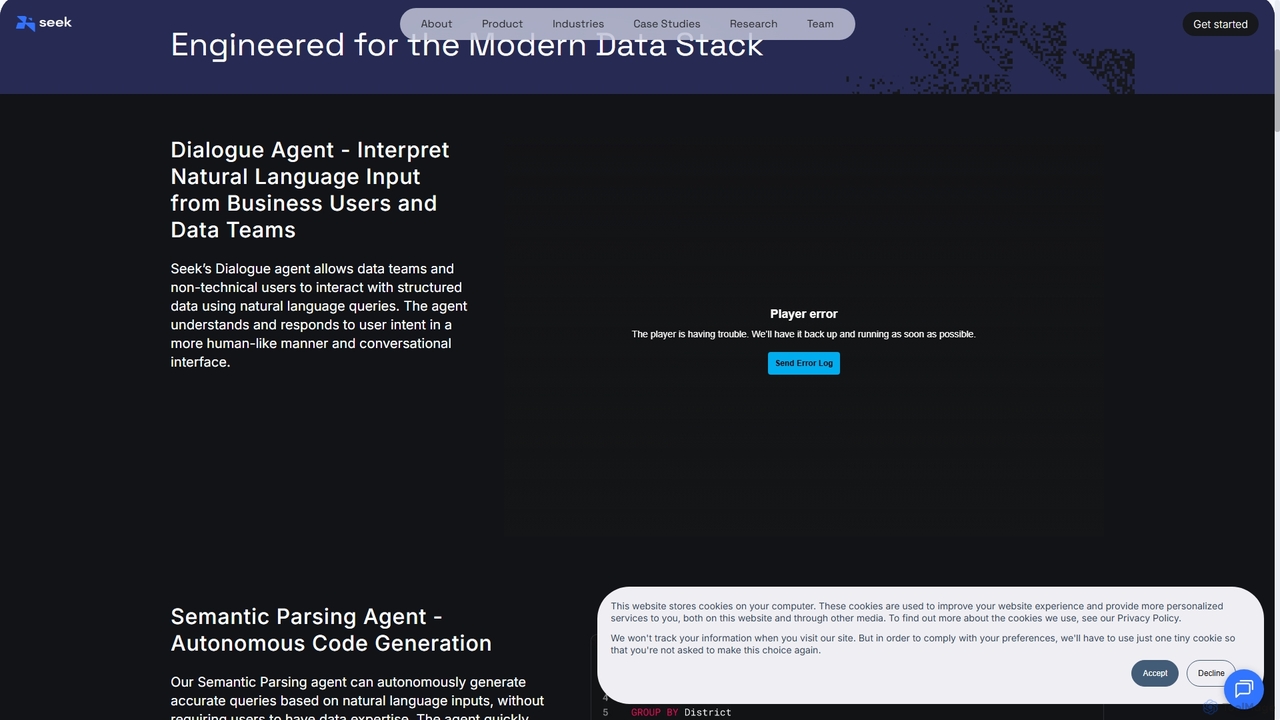Open the About menu item
1280x720 pixels.
(436, 24)
